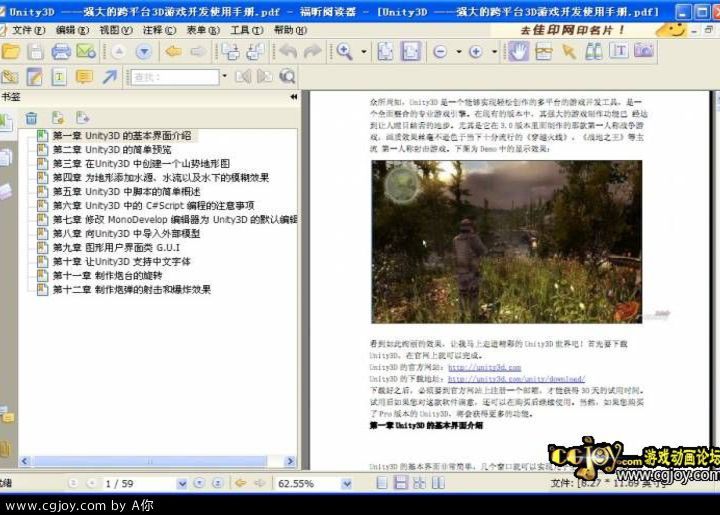This screenshot has width=720, height=515.
Task: Send the PDF by email icon
Action: 86,51
